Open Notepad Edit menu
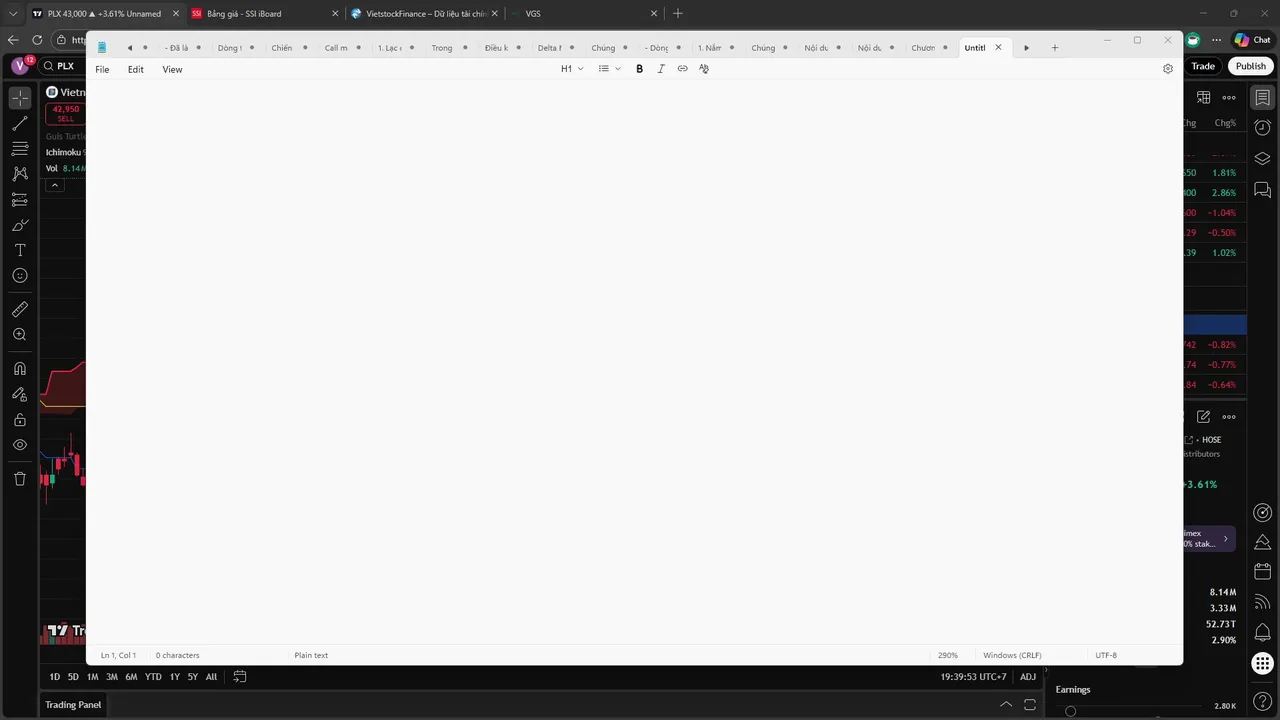Image resolution: width=1280 pixels, height=720 pixels. [136, 69]
